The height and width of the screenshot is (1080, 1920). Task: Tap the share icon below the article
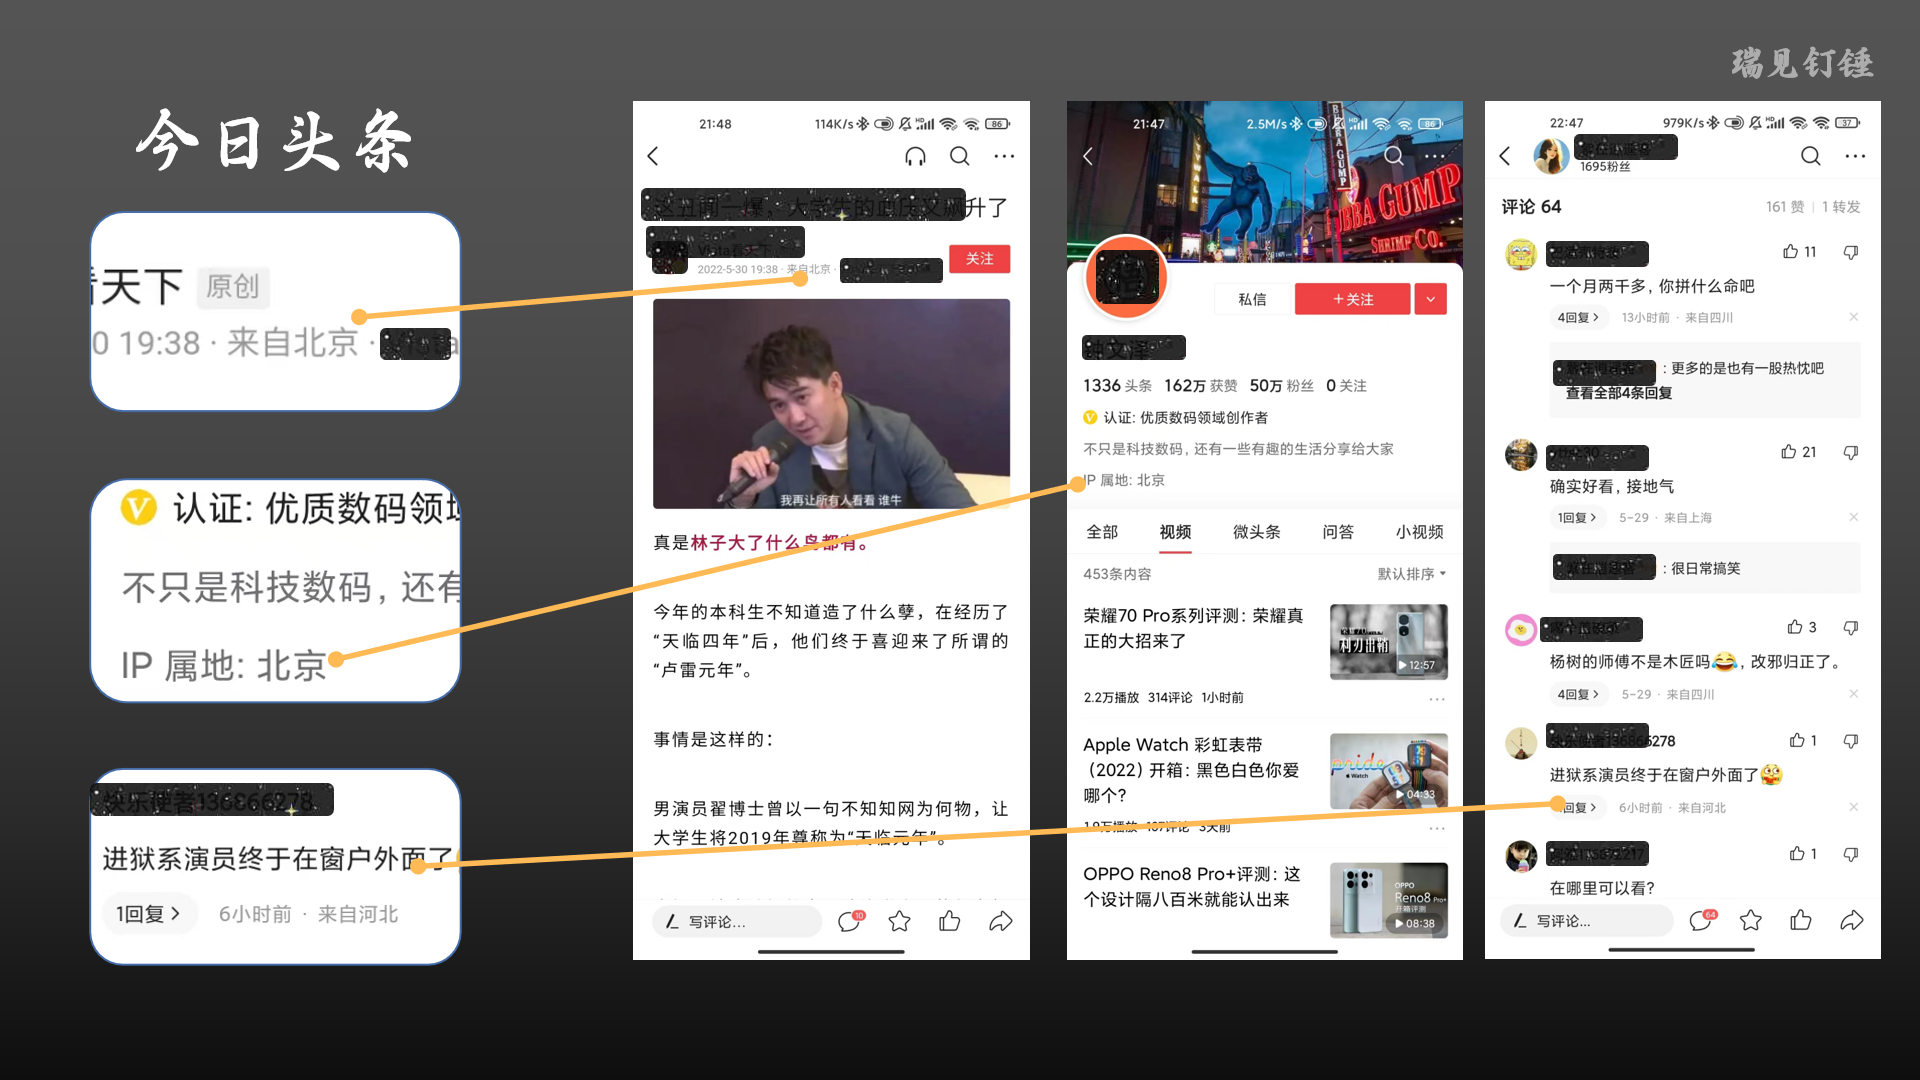click(1001, 921)
